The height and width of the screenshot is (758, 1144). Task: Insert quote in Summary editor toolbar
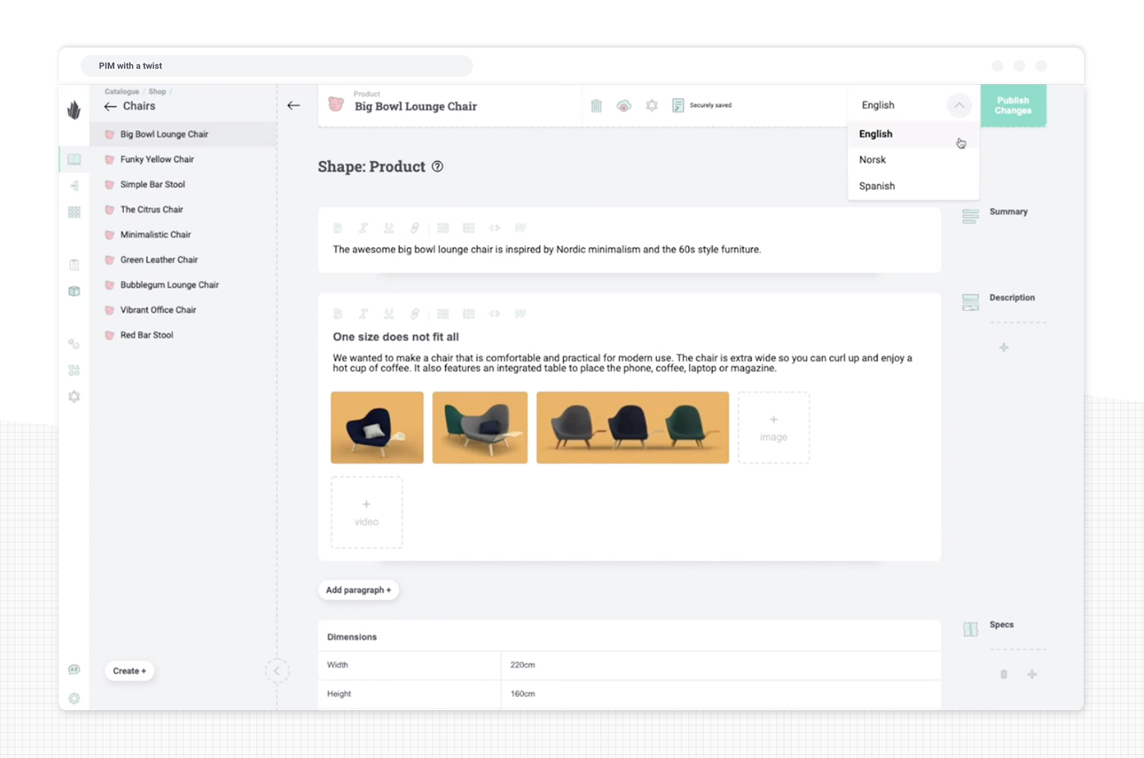tap(520, 228)
